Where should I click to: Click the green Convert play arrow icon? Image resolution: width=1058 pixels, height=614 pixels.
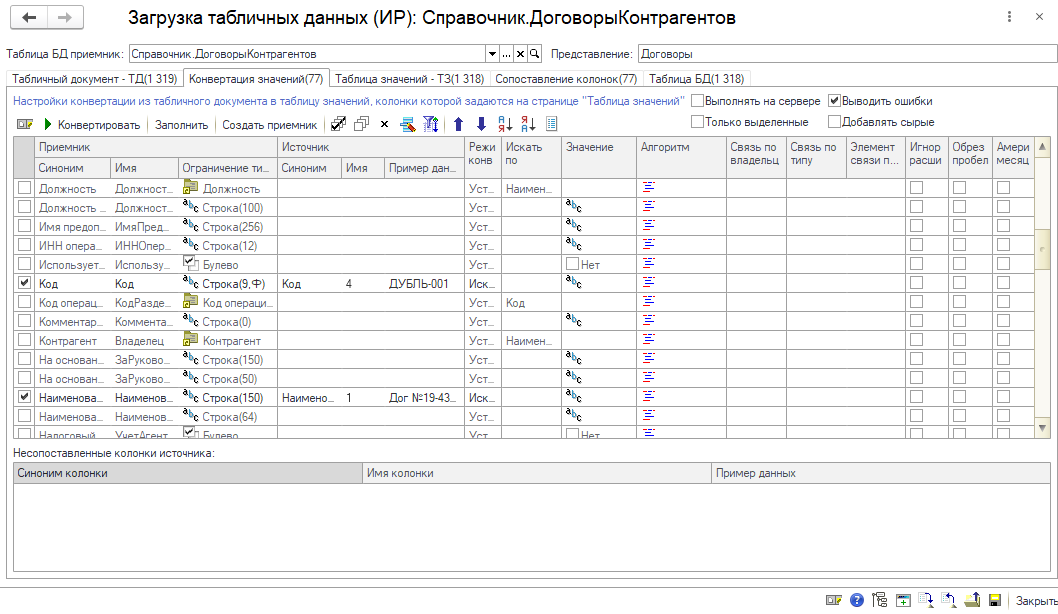(47, 125)
